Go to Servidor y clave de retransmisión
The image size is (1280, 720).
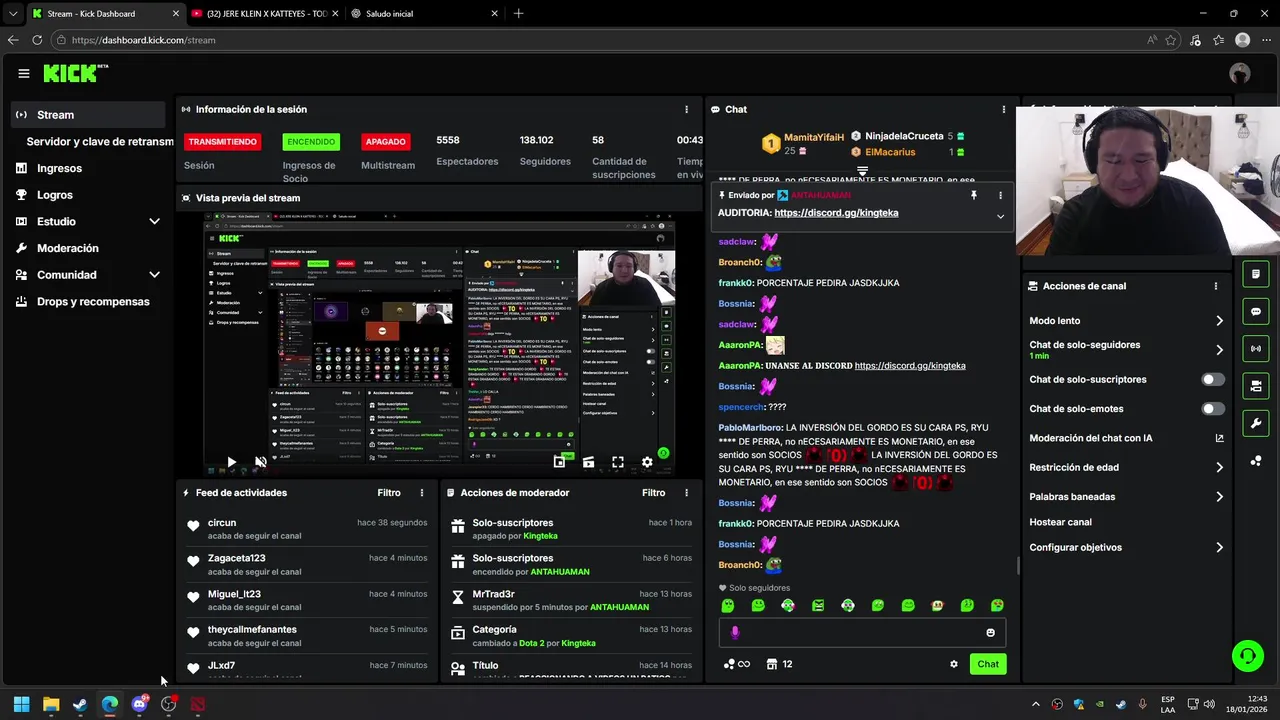[100, 142]
